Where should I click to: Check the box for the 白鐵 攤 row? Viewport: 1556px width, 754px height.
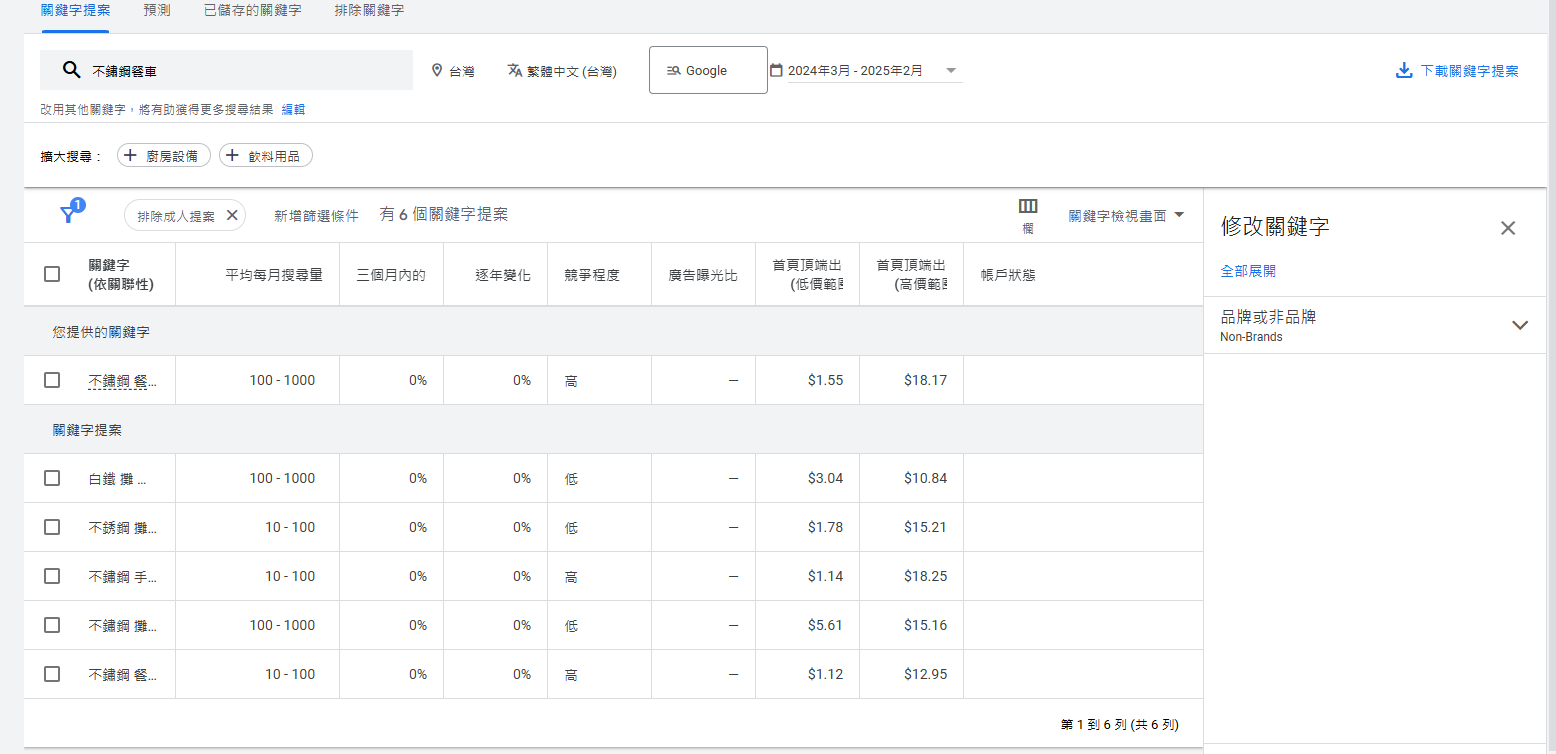point(52,478)
